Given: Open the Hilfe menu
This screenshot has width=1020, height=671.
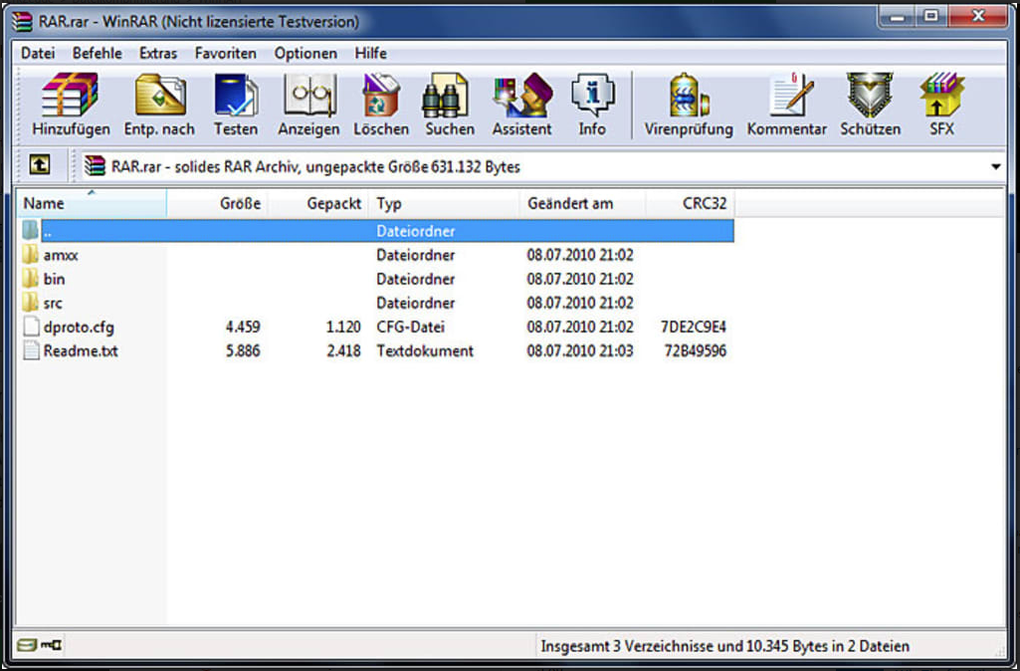Looking at the screenshot, I should (371, 53).
